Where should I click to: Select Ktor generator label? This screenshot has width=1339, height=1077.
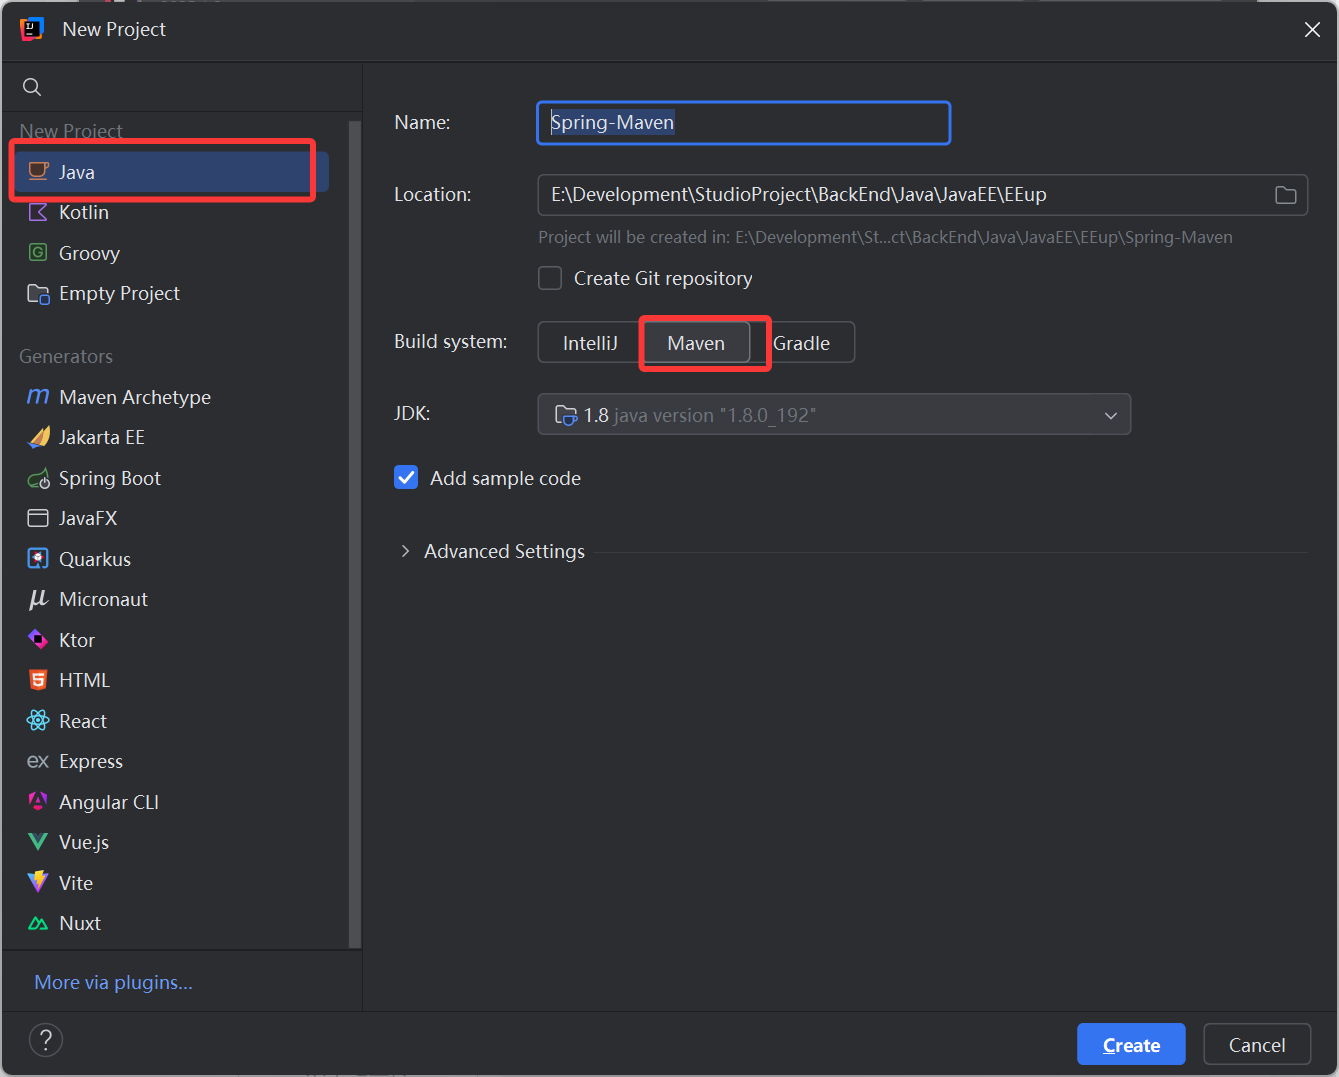(x=77, y=640)
